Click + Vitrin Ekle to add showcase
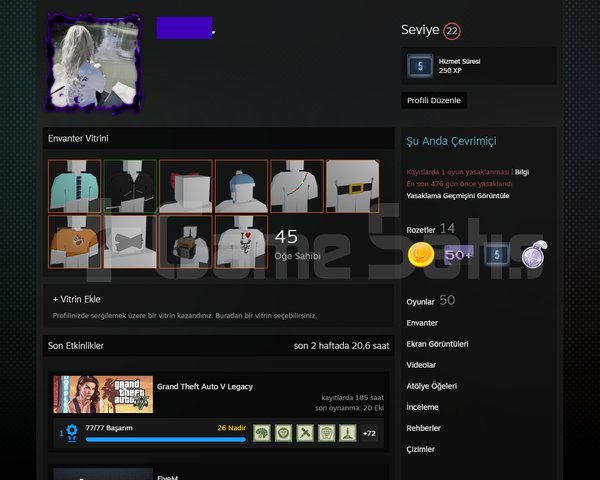 tap(77, 299)
